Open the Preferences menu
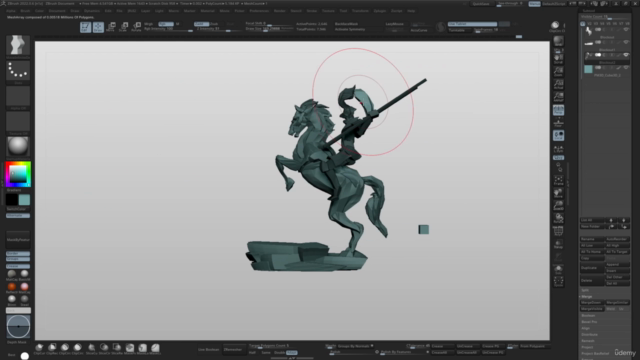 (x=259, y=11)
